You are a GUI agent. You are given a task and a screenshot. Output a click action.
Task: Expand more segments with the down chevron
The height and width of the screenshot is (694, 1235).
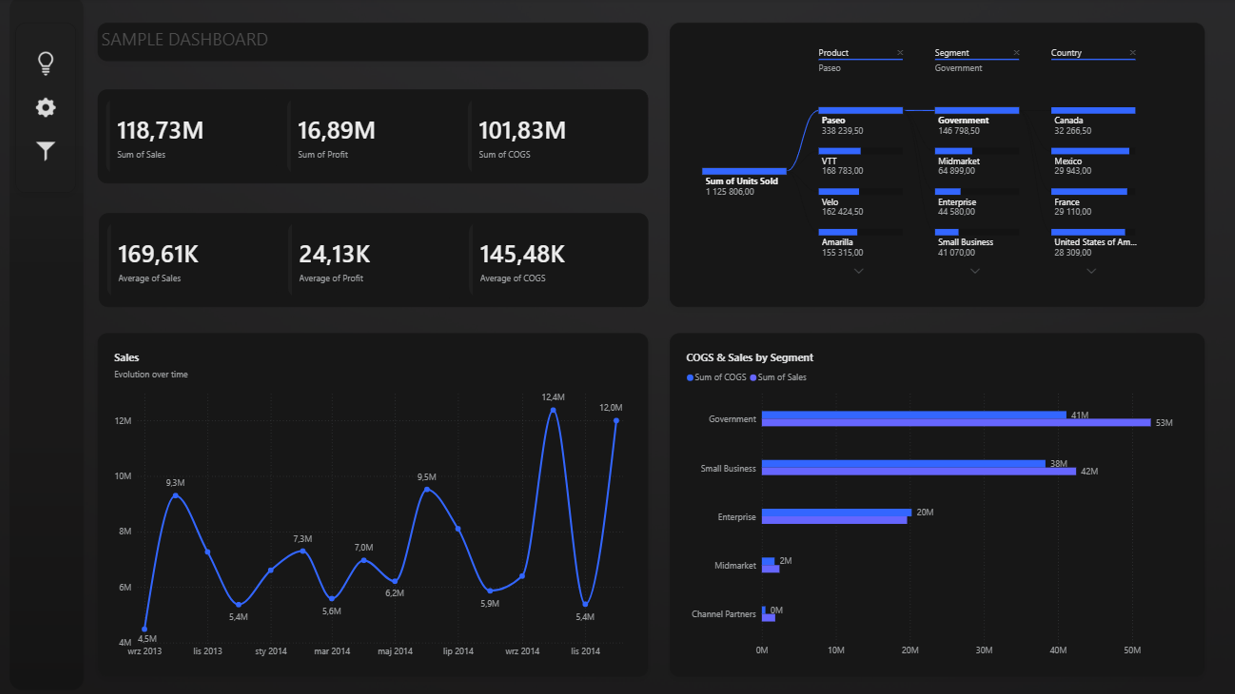[x=975, y=271]
